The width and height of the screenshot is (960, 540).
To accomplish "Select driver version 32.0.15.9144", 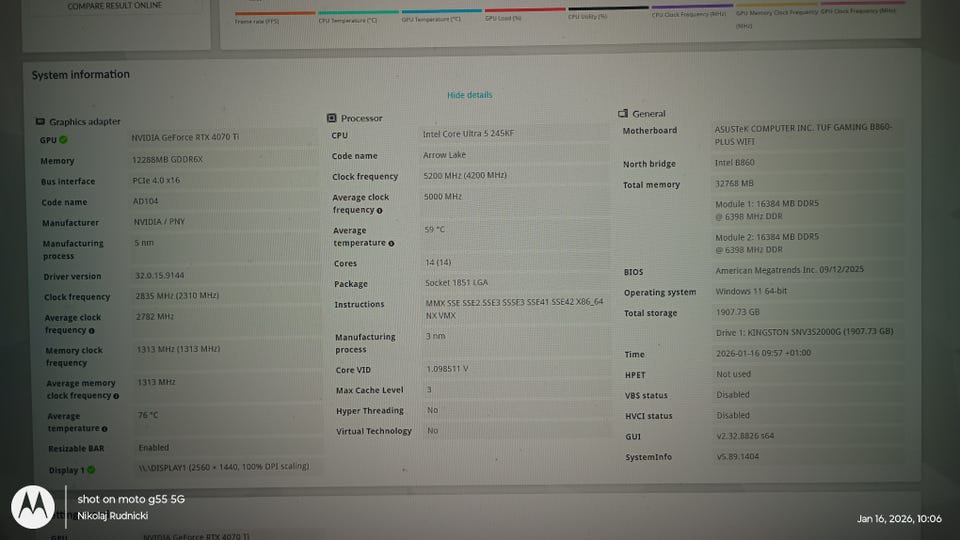I will [x=159, y=276].
